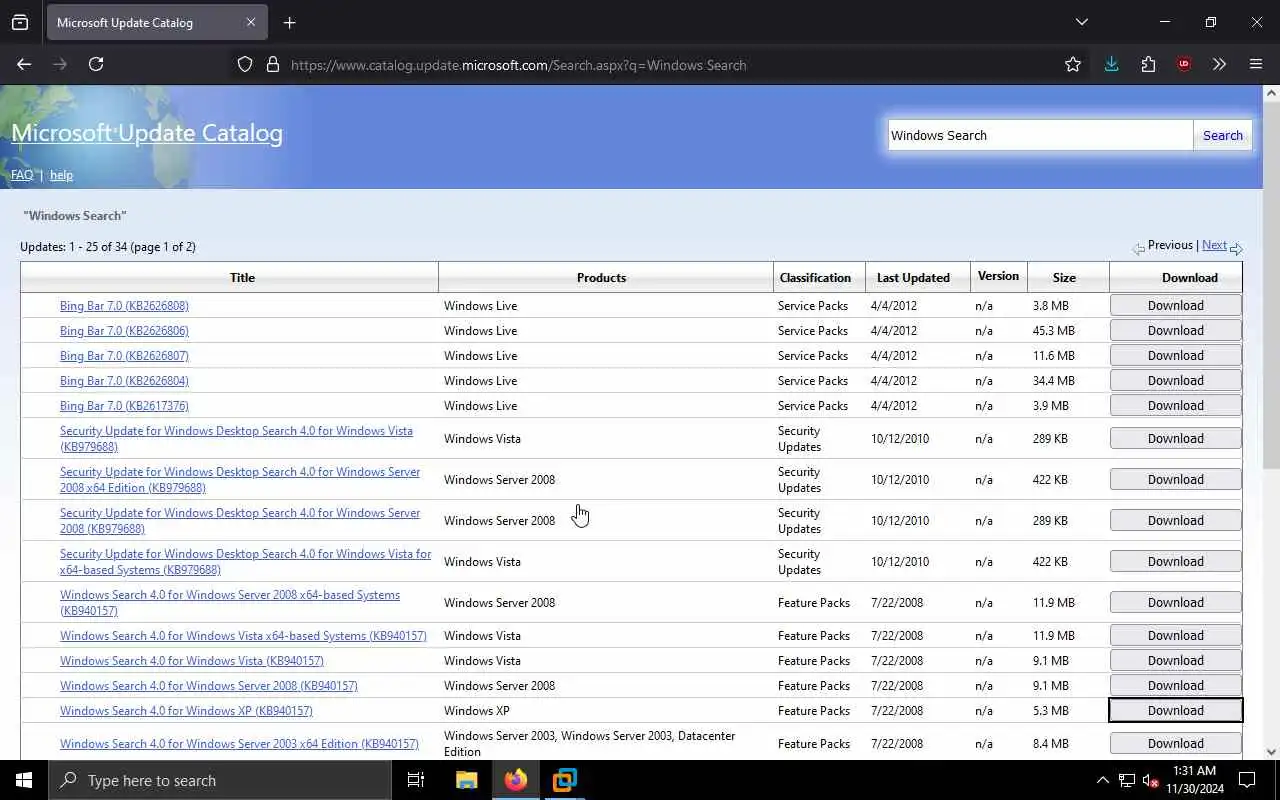Open File Explorer from the taskbar
This screenshot has height=800, width=1280.
point(467,780)
